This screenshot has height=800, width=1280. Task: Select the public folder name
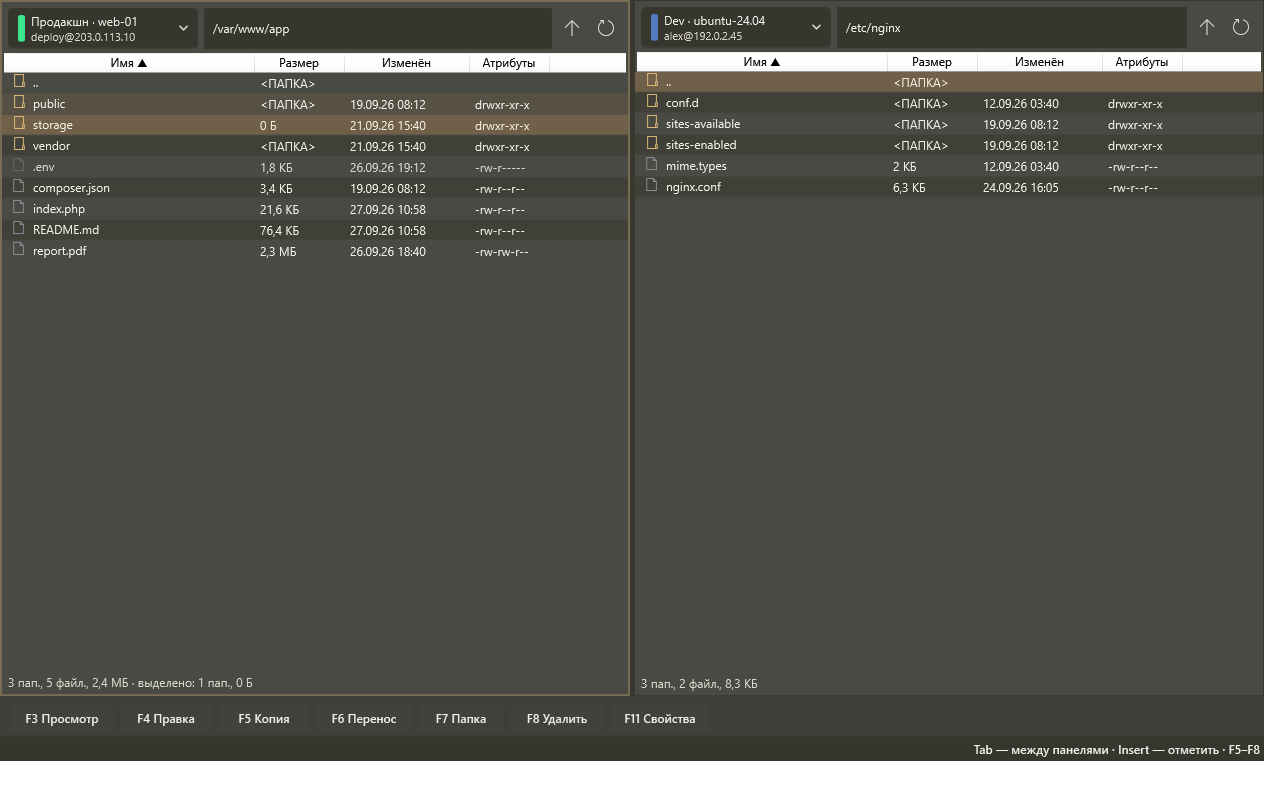tap(49, 104)
